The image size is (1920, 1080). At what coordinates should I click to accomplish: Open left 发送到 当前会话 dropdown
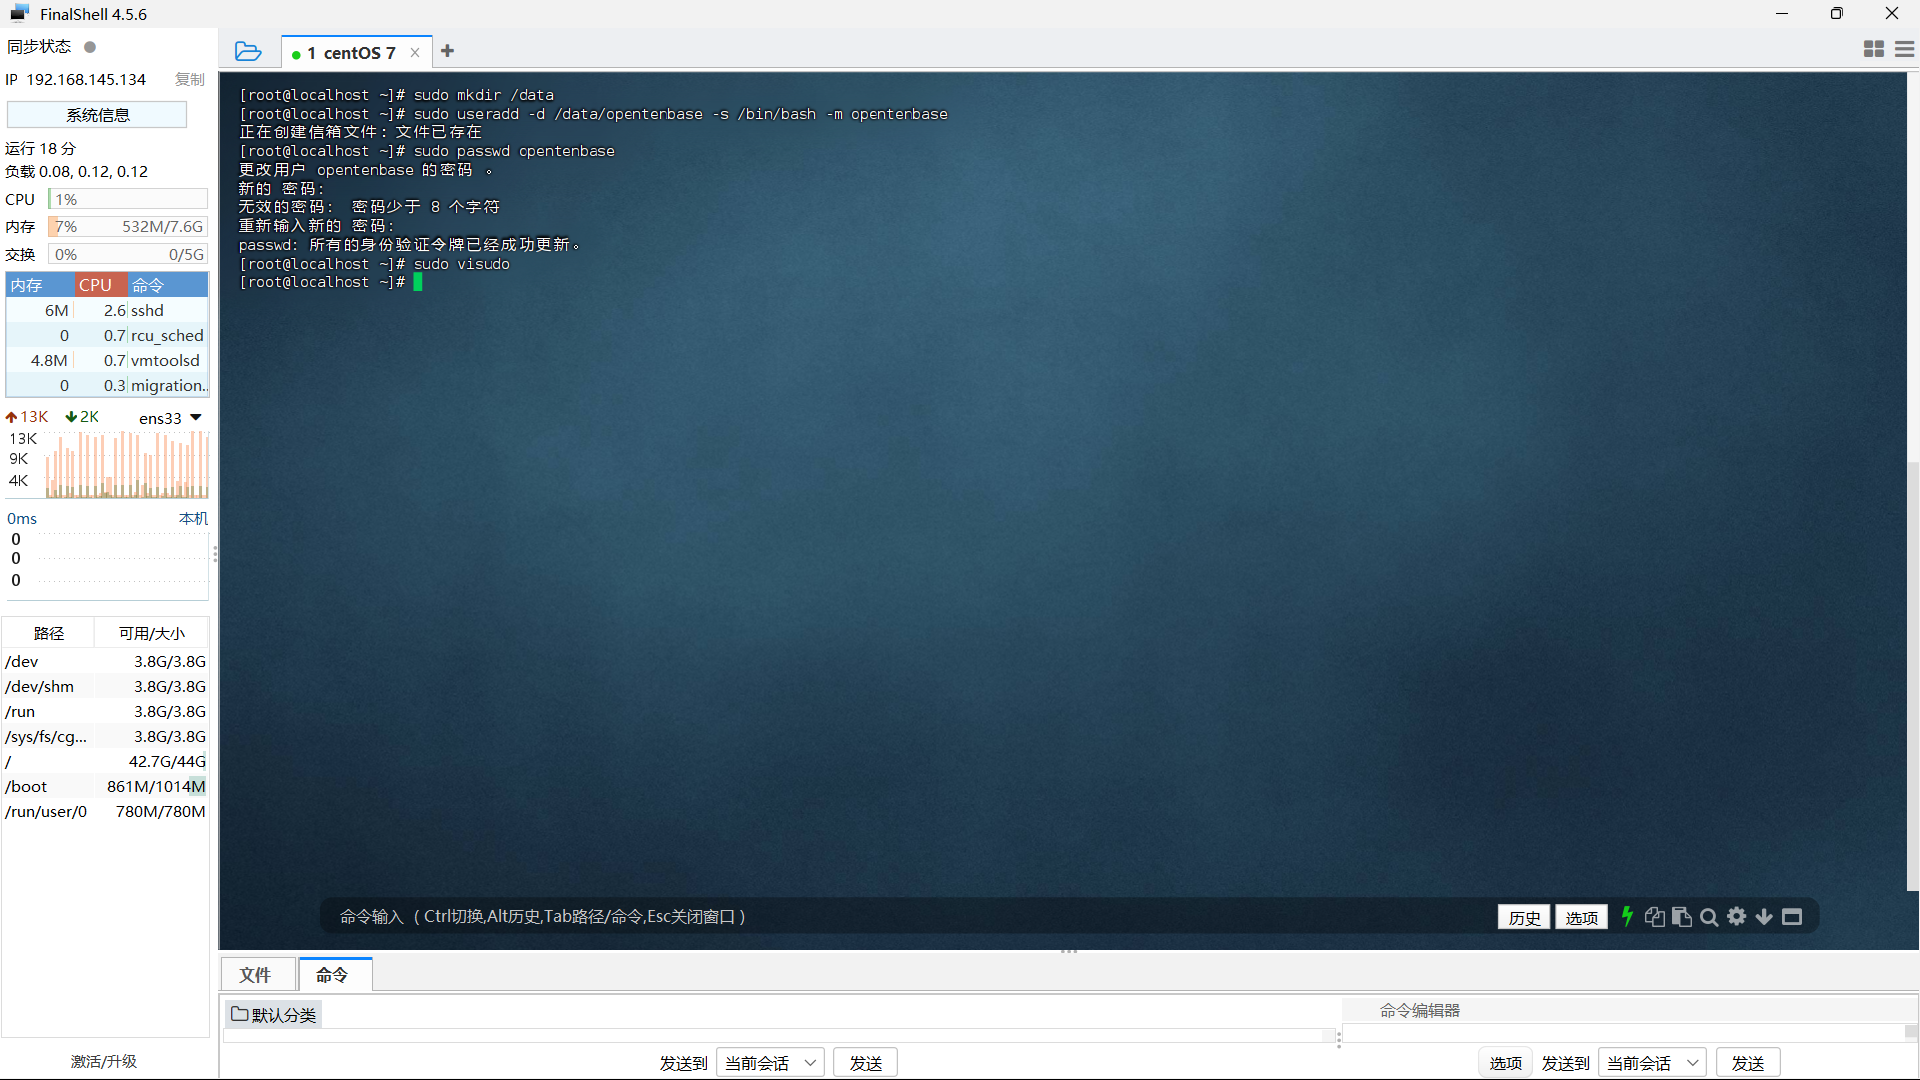770,1063
